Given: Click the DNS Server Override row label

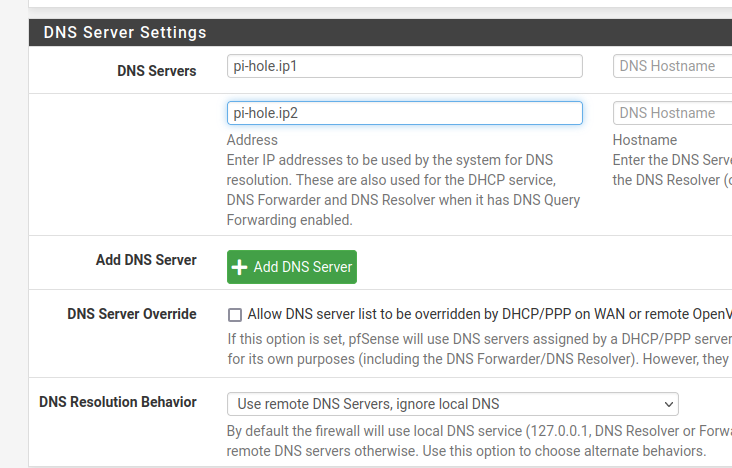Looking at the screenshot, I should click(132, 314).
